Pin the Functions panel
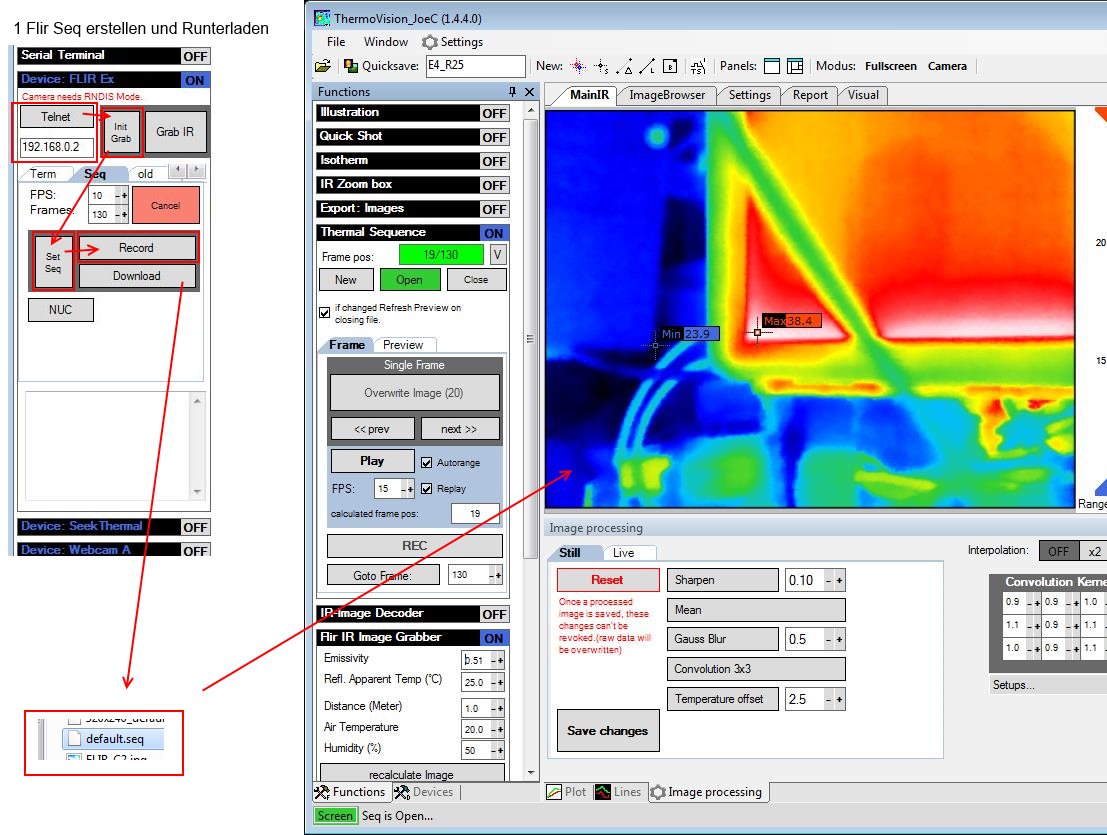The width and height of the screenshot is (1107, 835). click(x=513, y=92)
